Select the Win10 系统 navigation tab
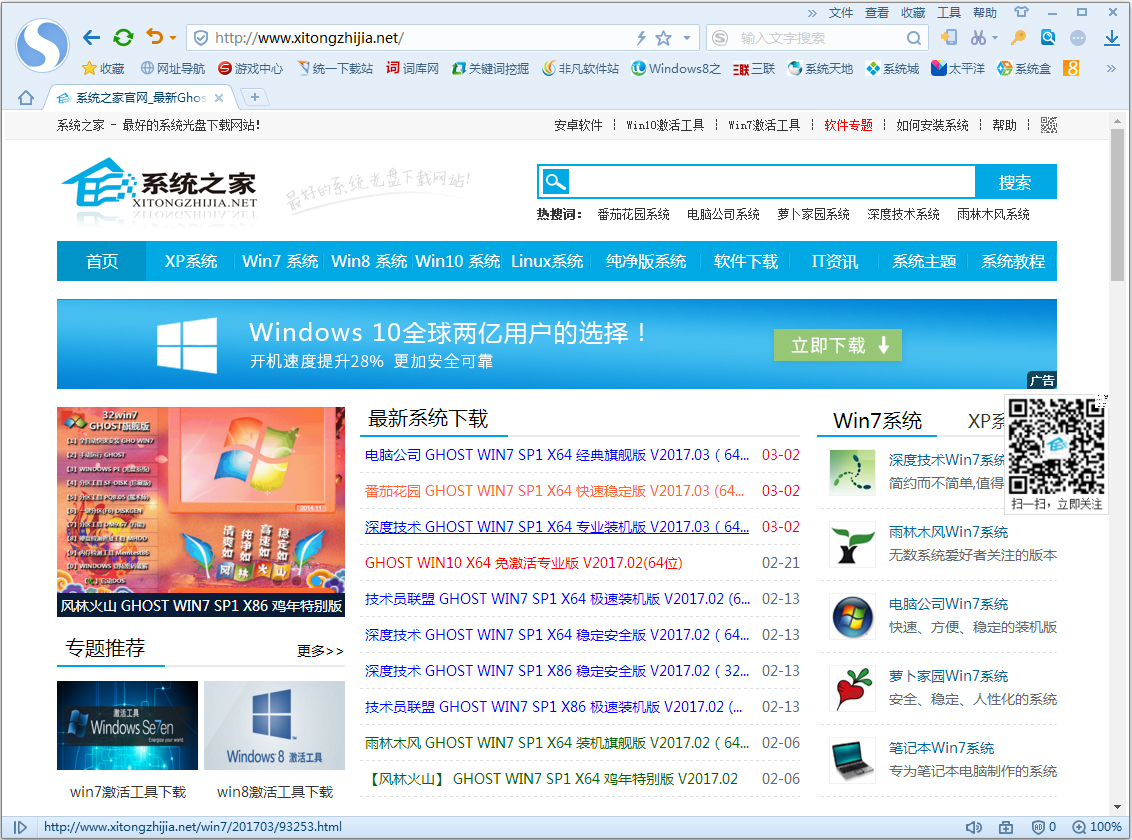1132x840 pixels. (457, 261)
